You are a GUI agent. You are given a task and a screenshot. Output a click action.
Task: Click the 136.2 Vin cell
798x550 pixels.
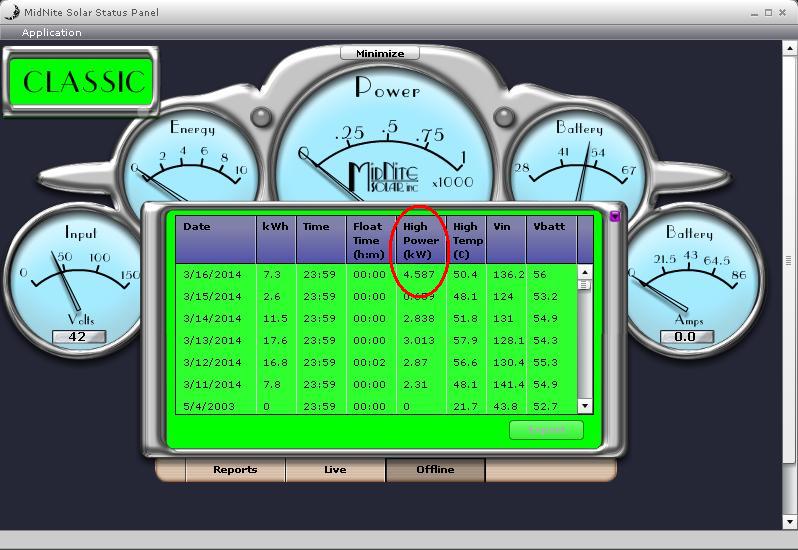(x=508, y=275)
